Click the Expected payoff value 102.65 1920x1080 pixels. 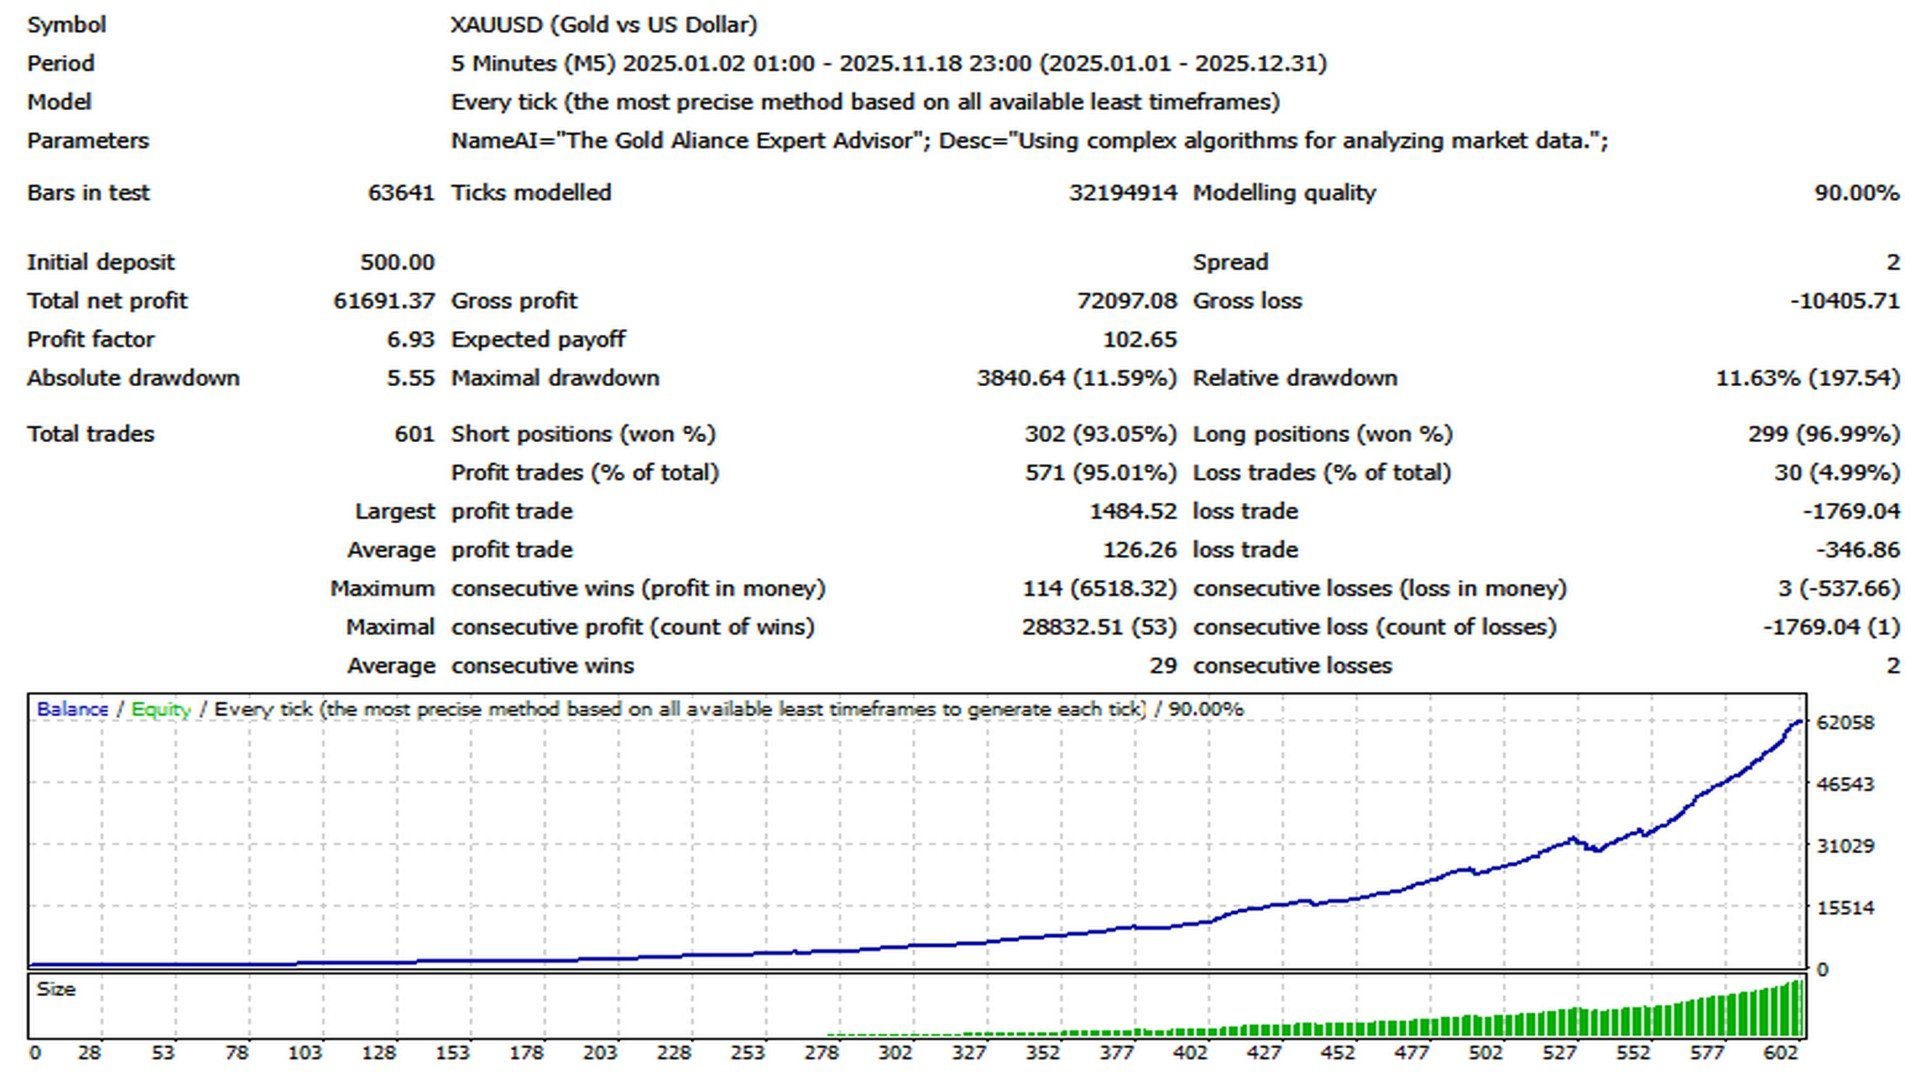tap(1140, 339)
